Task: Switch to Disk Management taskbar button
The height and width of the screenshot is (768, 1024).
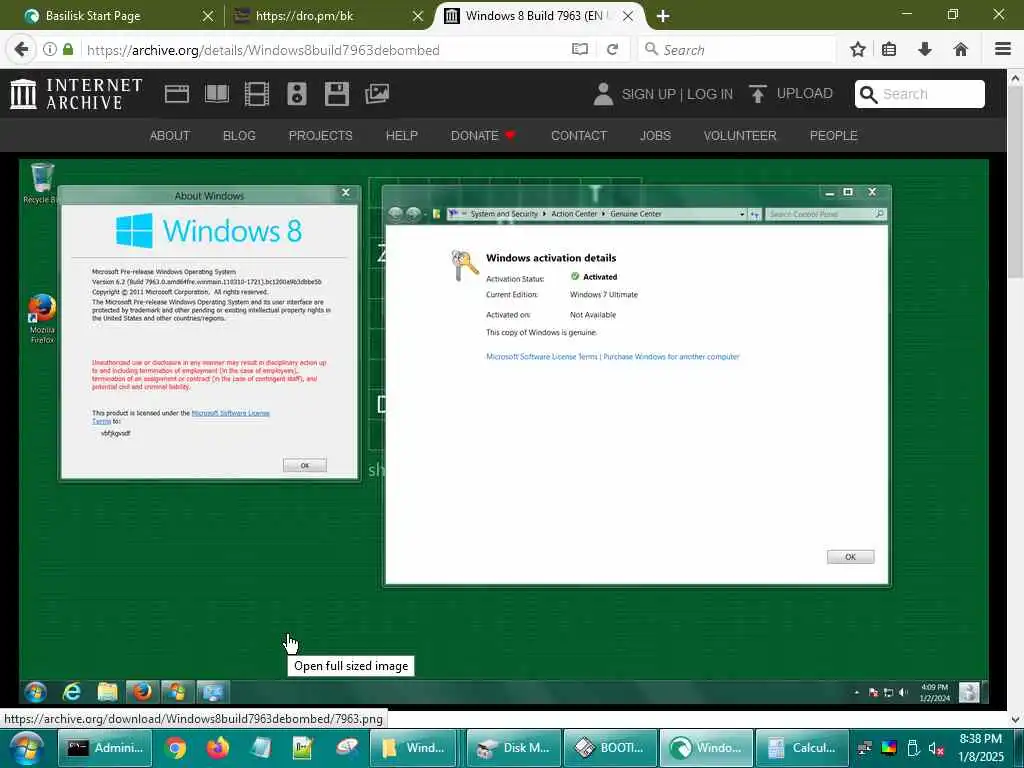Action: tap(514, 748)
